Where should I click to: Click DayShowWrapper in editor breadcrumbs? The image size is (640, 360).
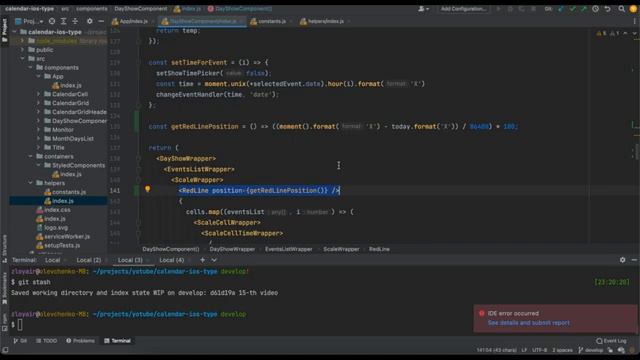click(232, 249)
